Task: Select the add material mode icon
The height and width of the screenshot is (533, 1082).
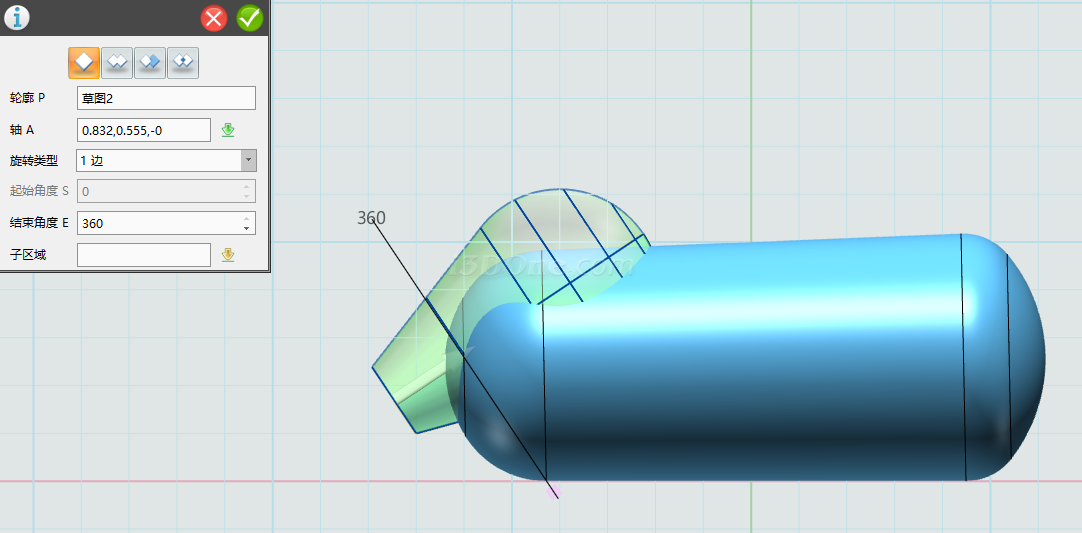Action: tap(117, 62)
